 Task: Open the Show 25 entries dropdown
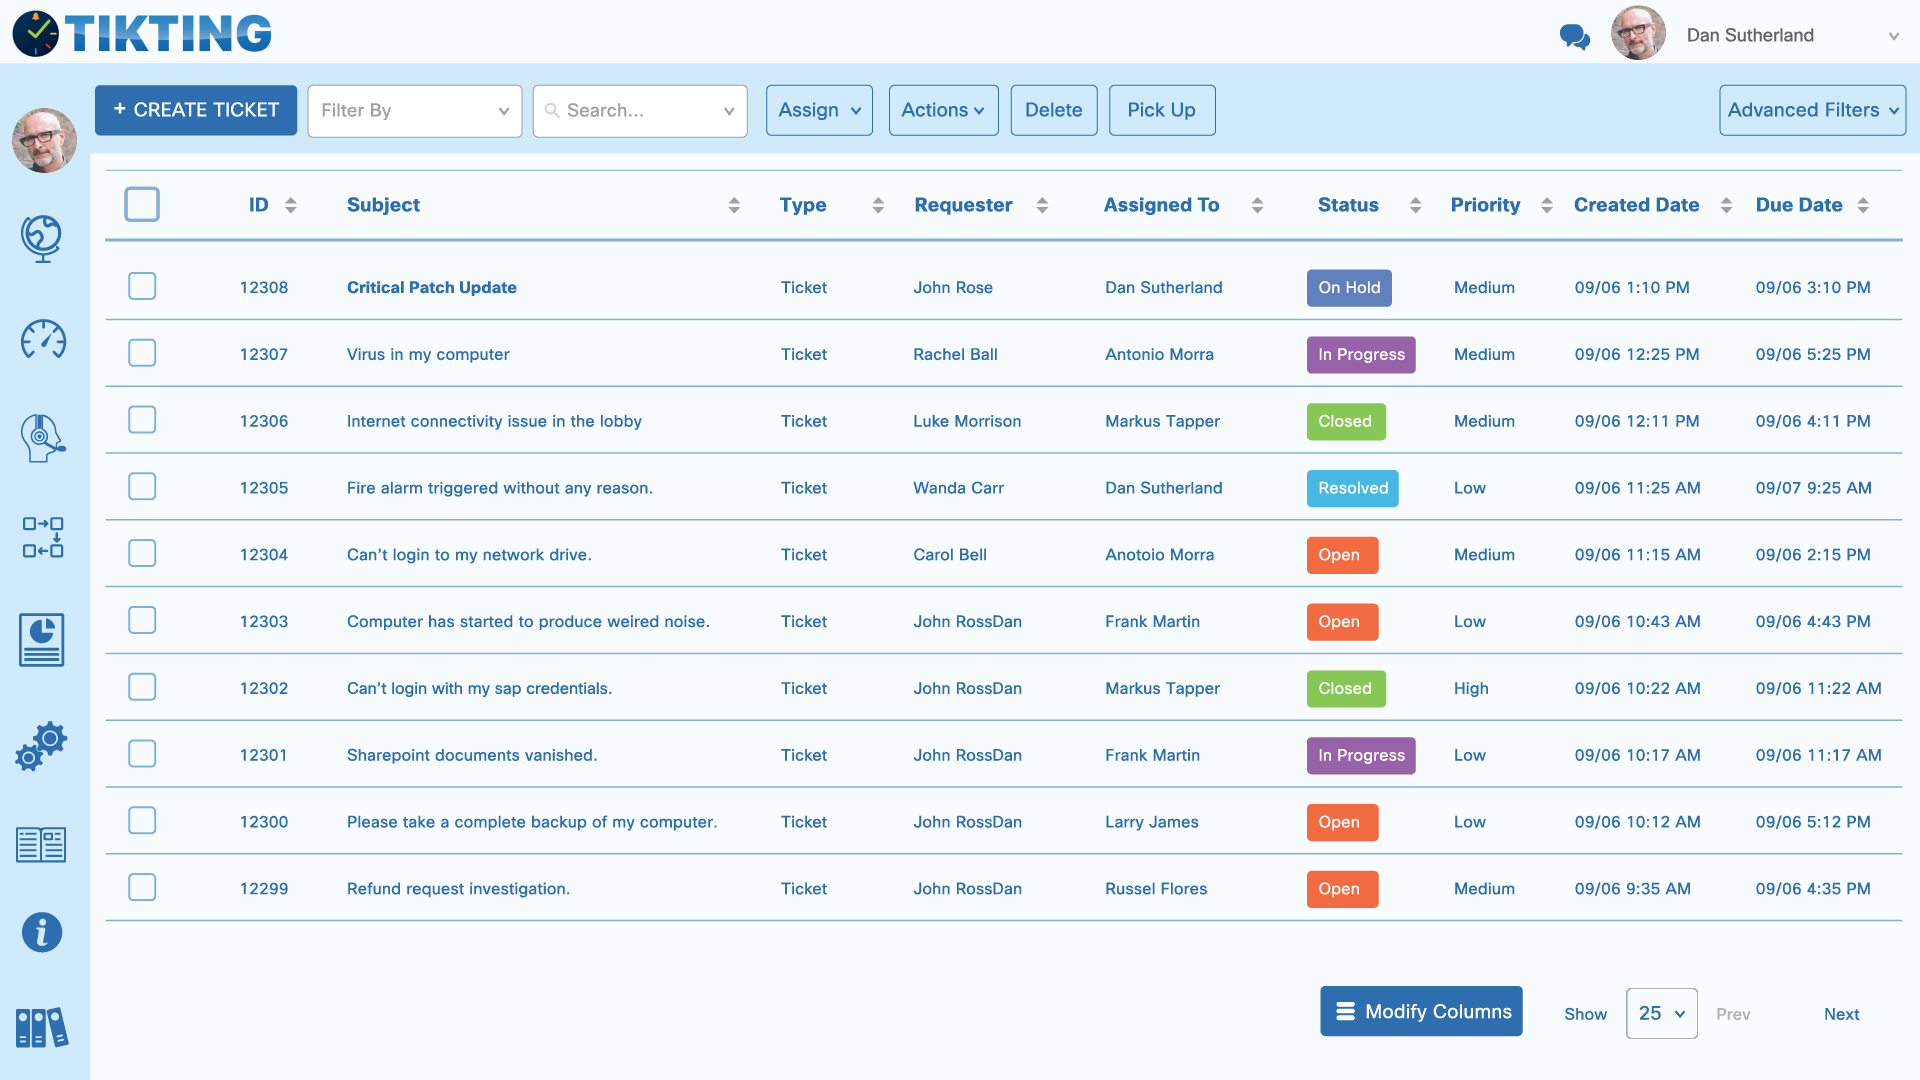point(1661,1013)
